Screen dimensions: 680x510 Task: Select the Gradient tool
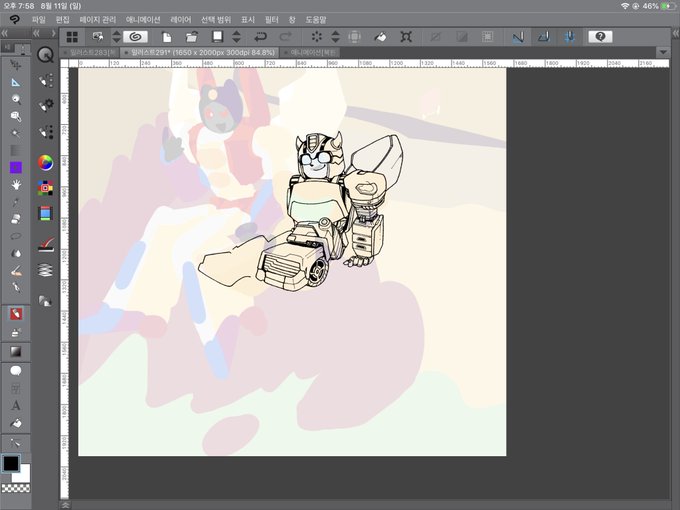click(x=16, y=352)
